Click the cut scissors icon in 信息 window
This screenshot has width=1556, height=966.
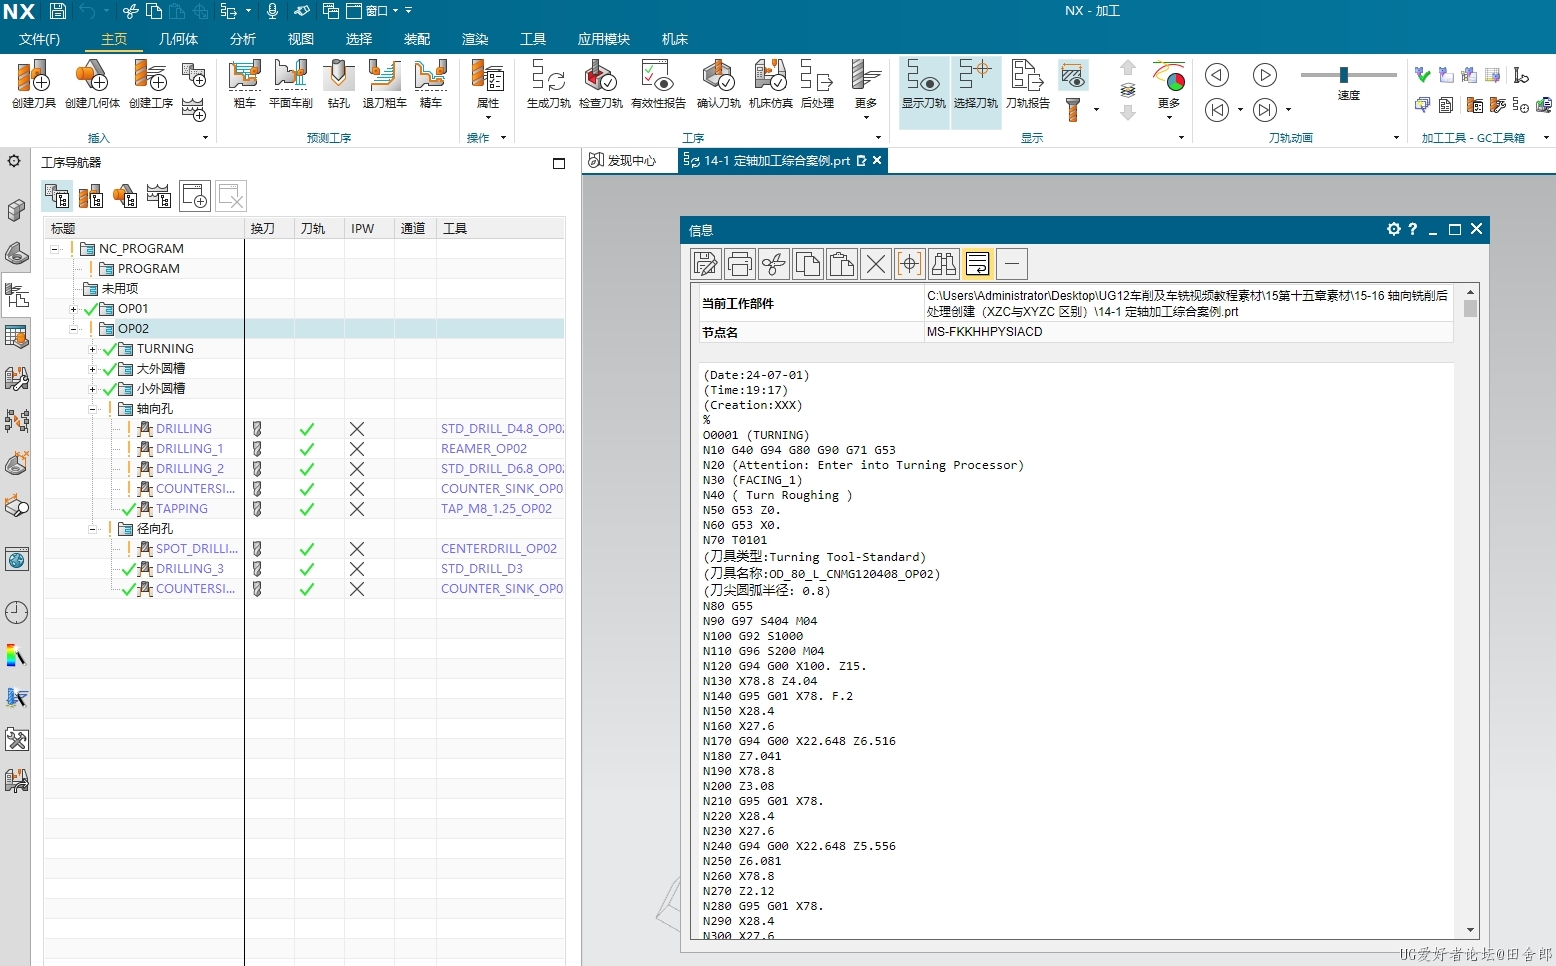pyautogui.click(x=774, y=264)
